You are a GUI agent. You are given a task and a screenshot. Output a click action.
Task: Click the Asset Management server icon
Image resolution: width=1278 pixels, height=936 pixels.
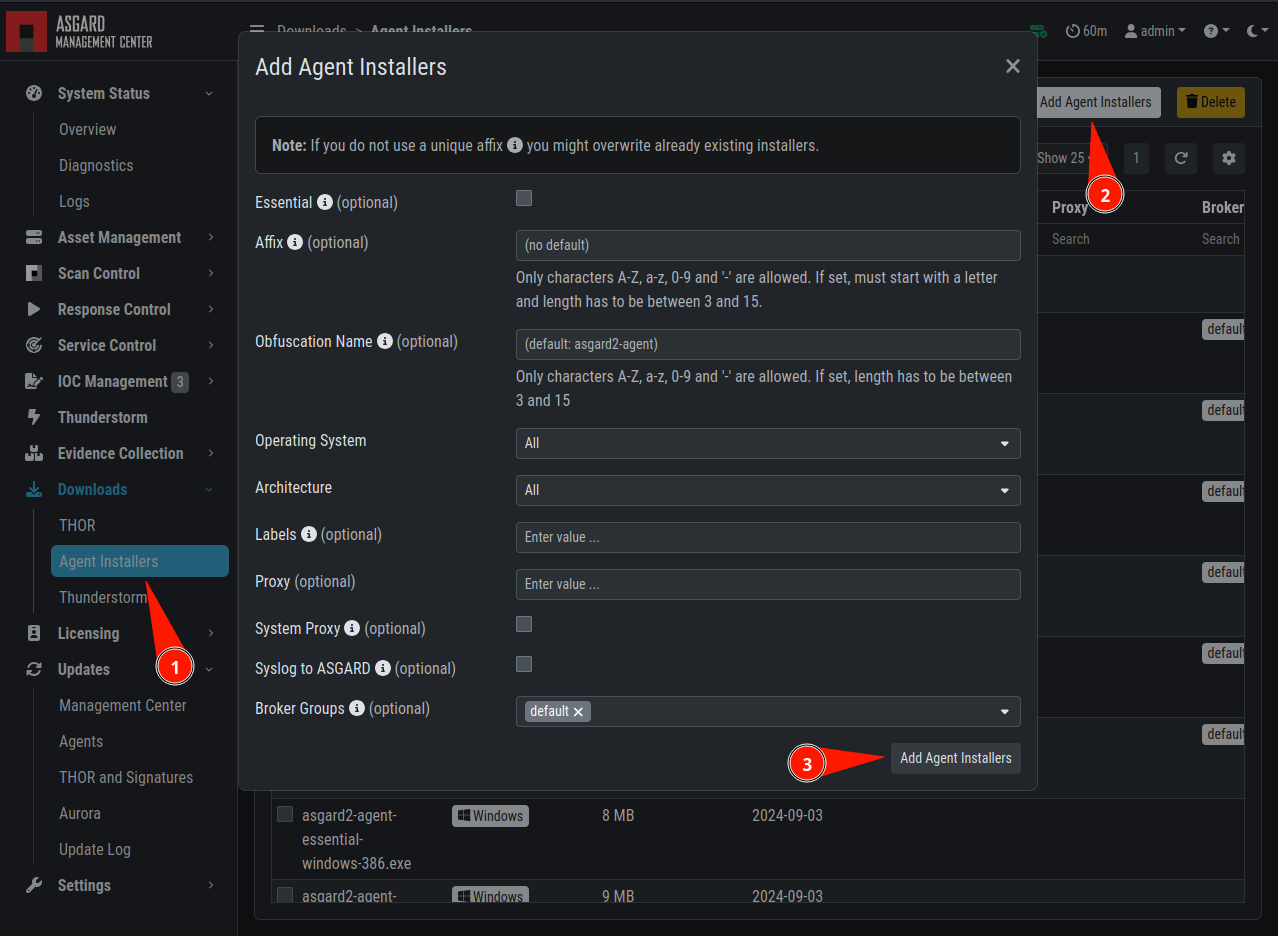point(34,237)
